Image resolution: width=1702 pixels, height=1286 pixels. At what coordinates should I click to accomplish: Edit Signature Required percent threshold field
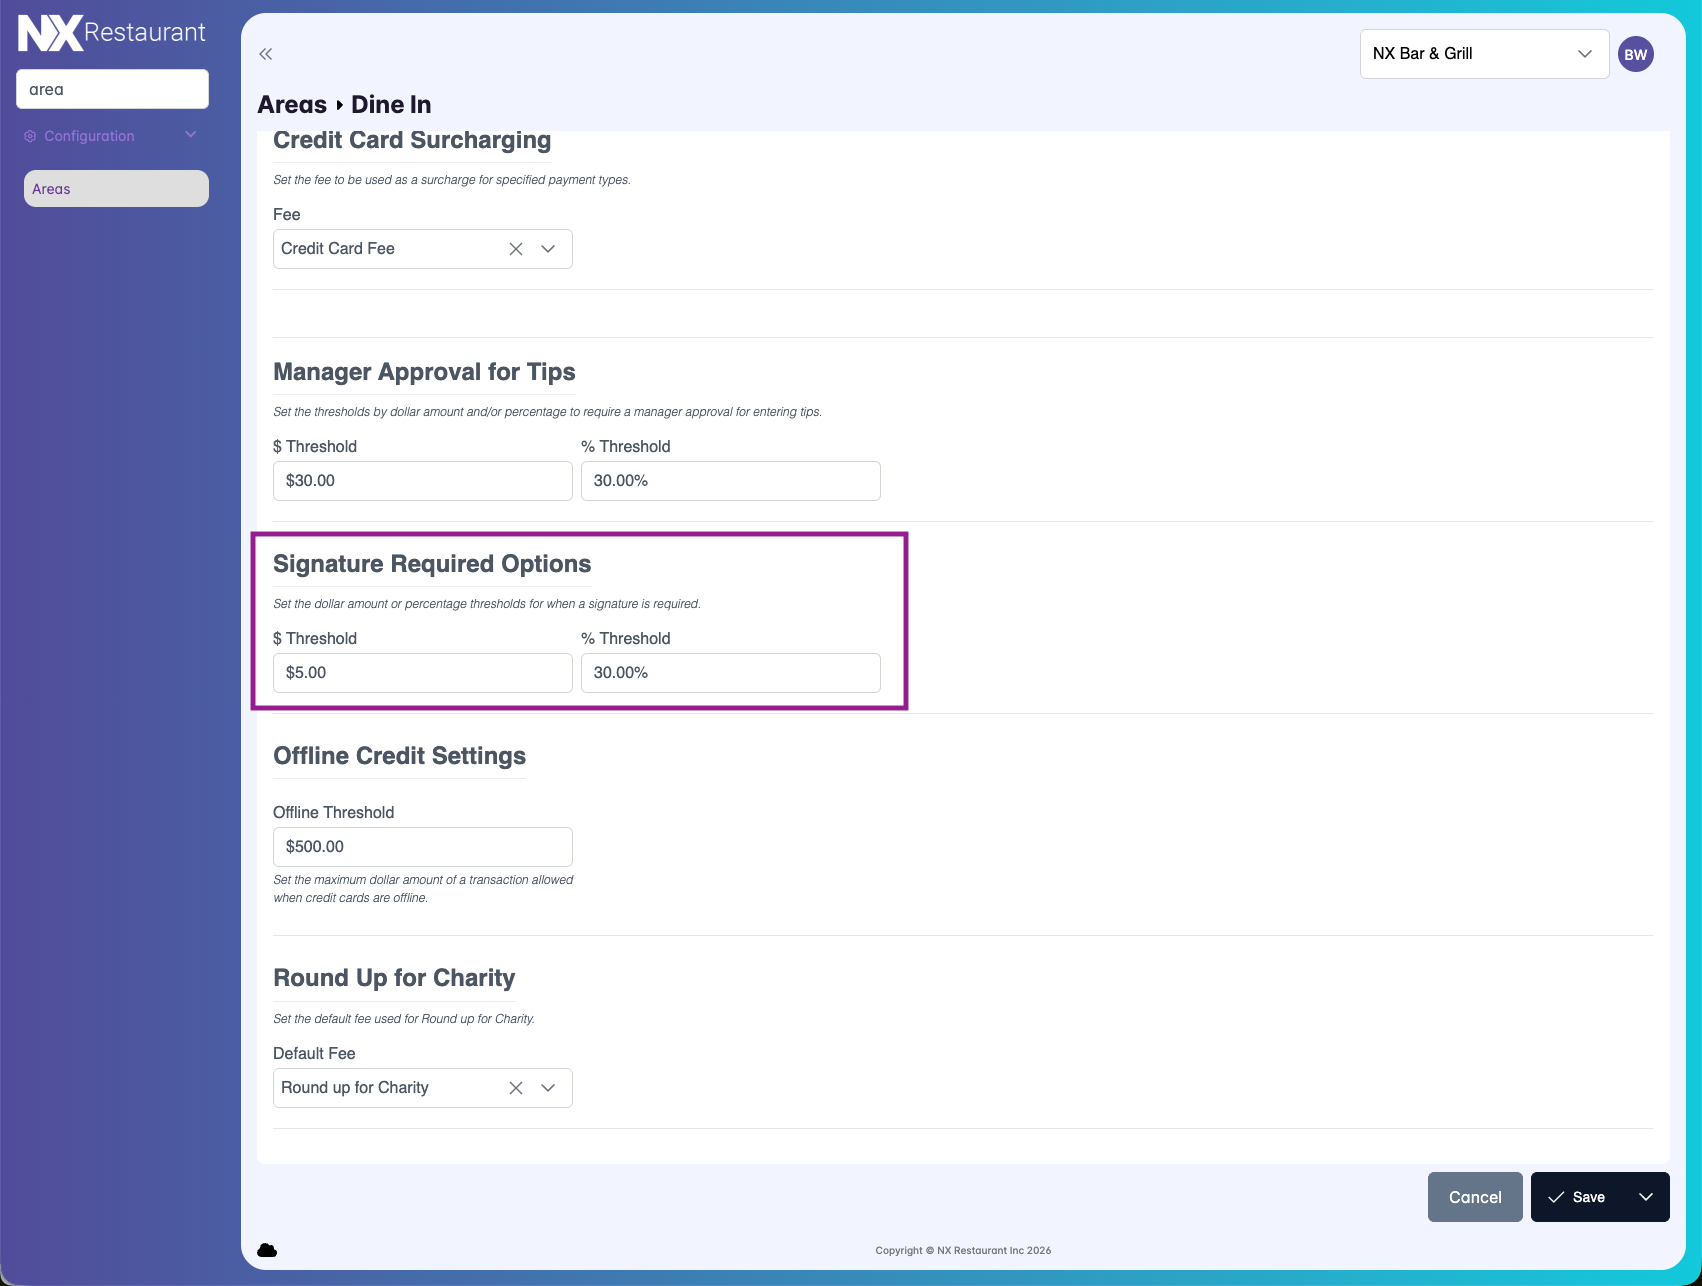click(x=730, y=673)
